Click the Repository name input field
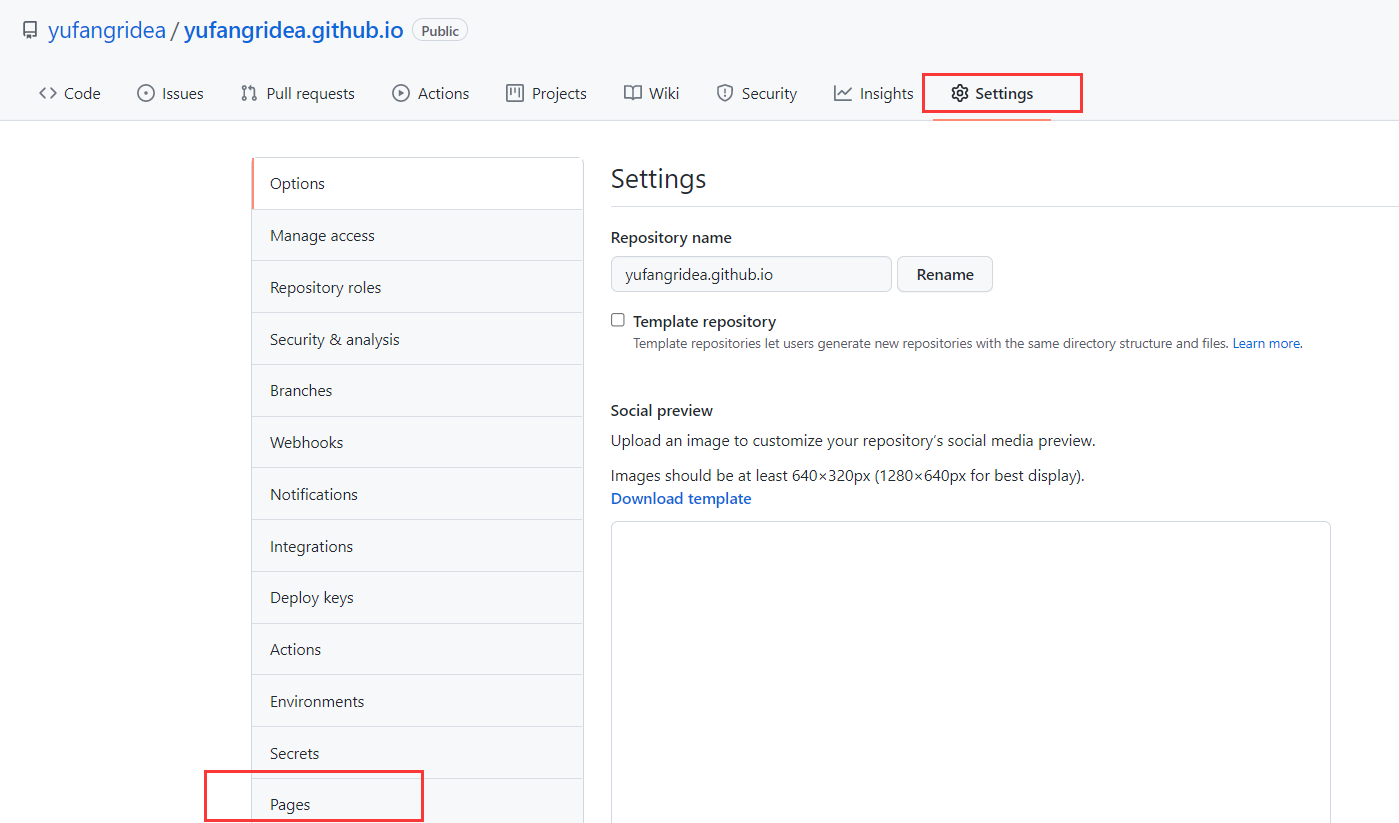 pos(751,274)
